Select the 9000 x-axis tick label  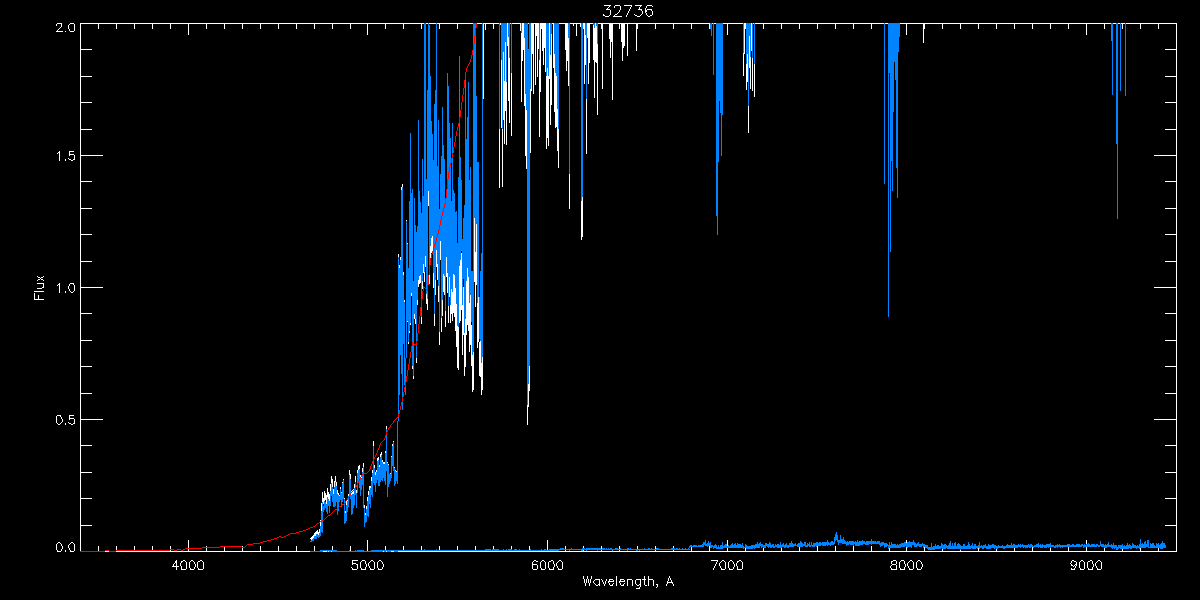click(1086, 566)
